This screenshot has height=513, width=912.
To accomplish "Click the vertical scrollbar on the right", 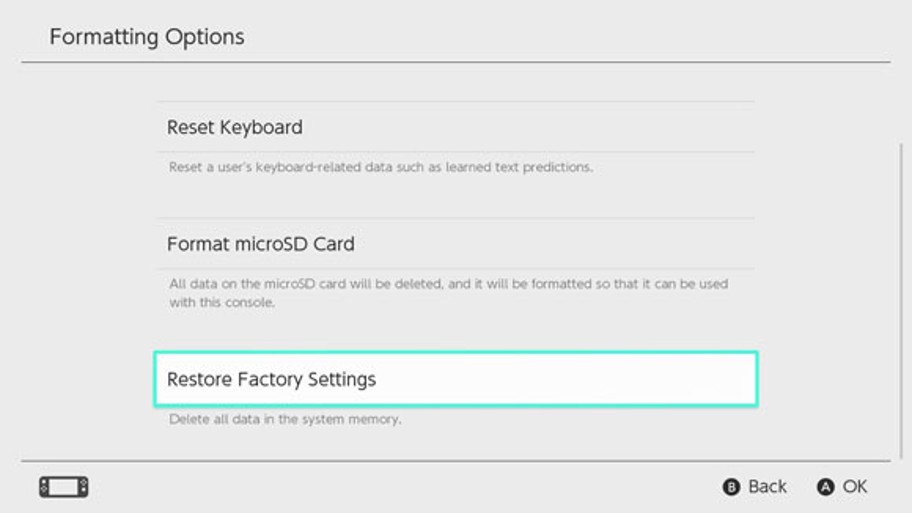I will [x=902, y=301].
